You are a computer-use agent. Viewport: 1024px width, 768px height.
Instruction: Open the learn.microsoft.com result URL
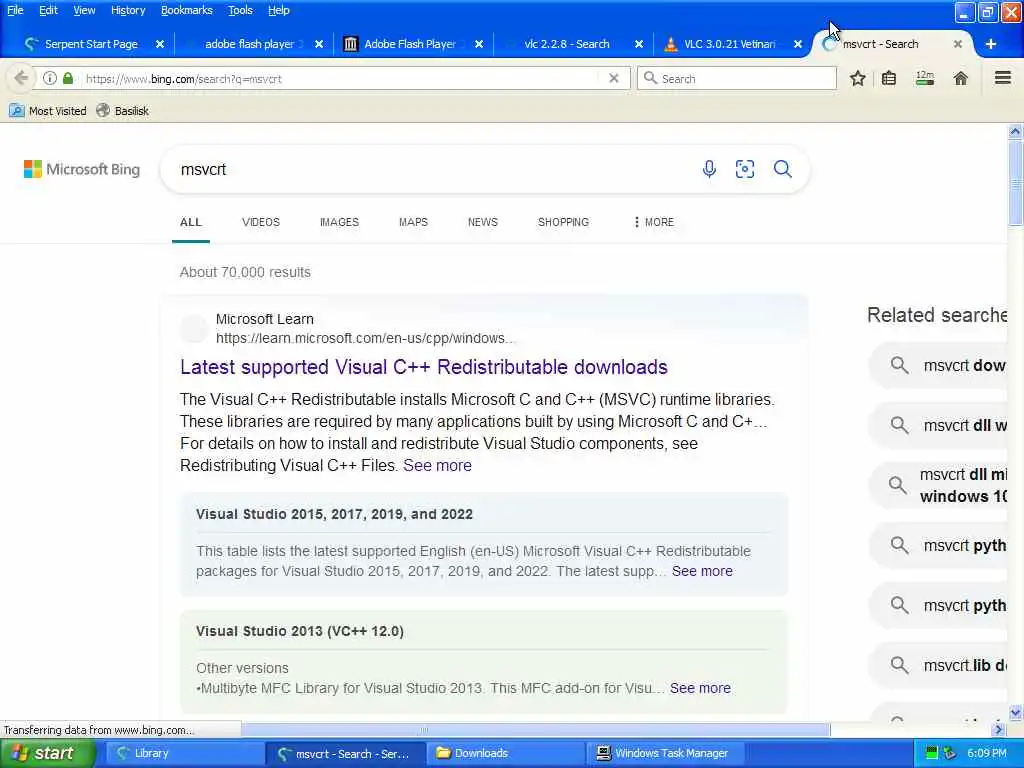click(x=365, y=338)
